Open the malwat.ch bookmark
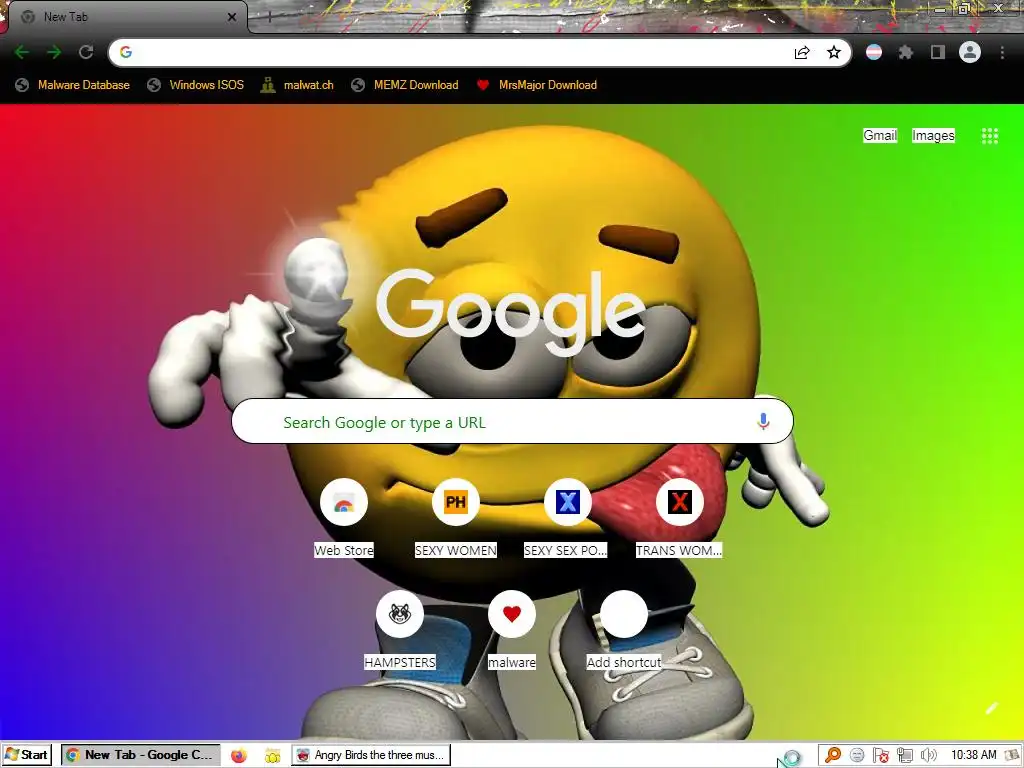This screenshot has width=1024, height=768. click(297, 85)
